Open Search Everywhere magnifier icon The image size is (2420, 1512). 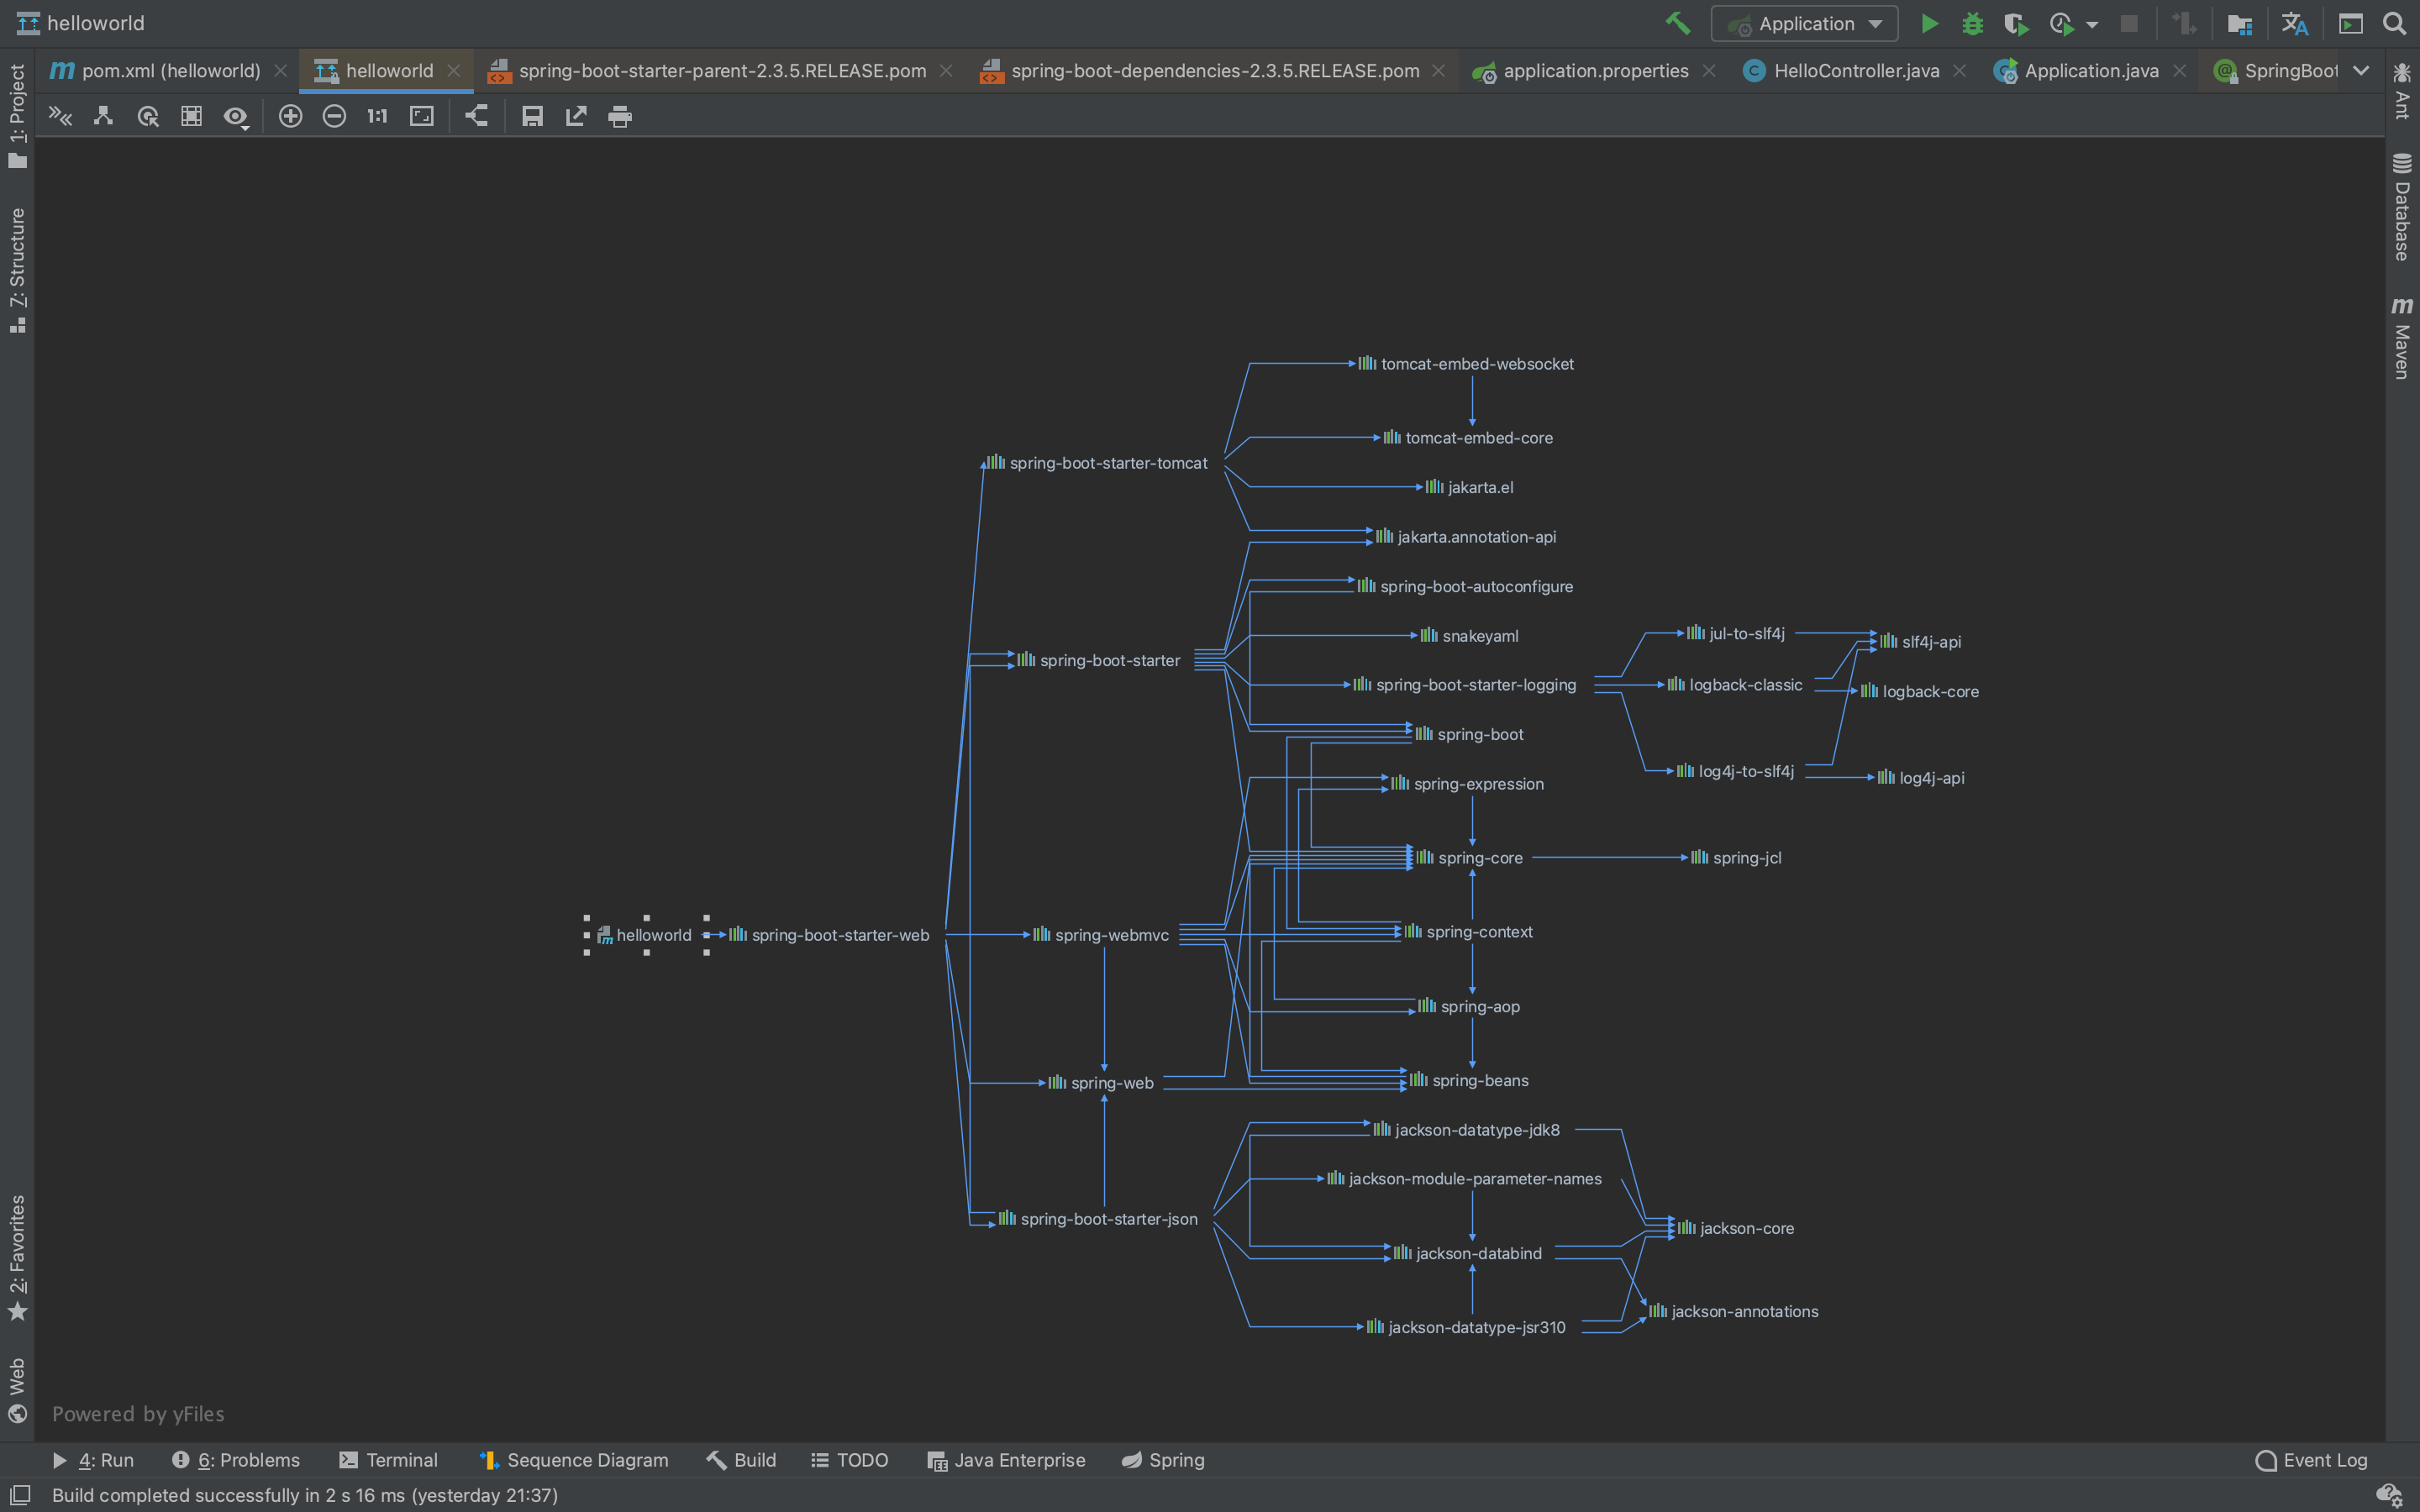tap(2394, 23)
